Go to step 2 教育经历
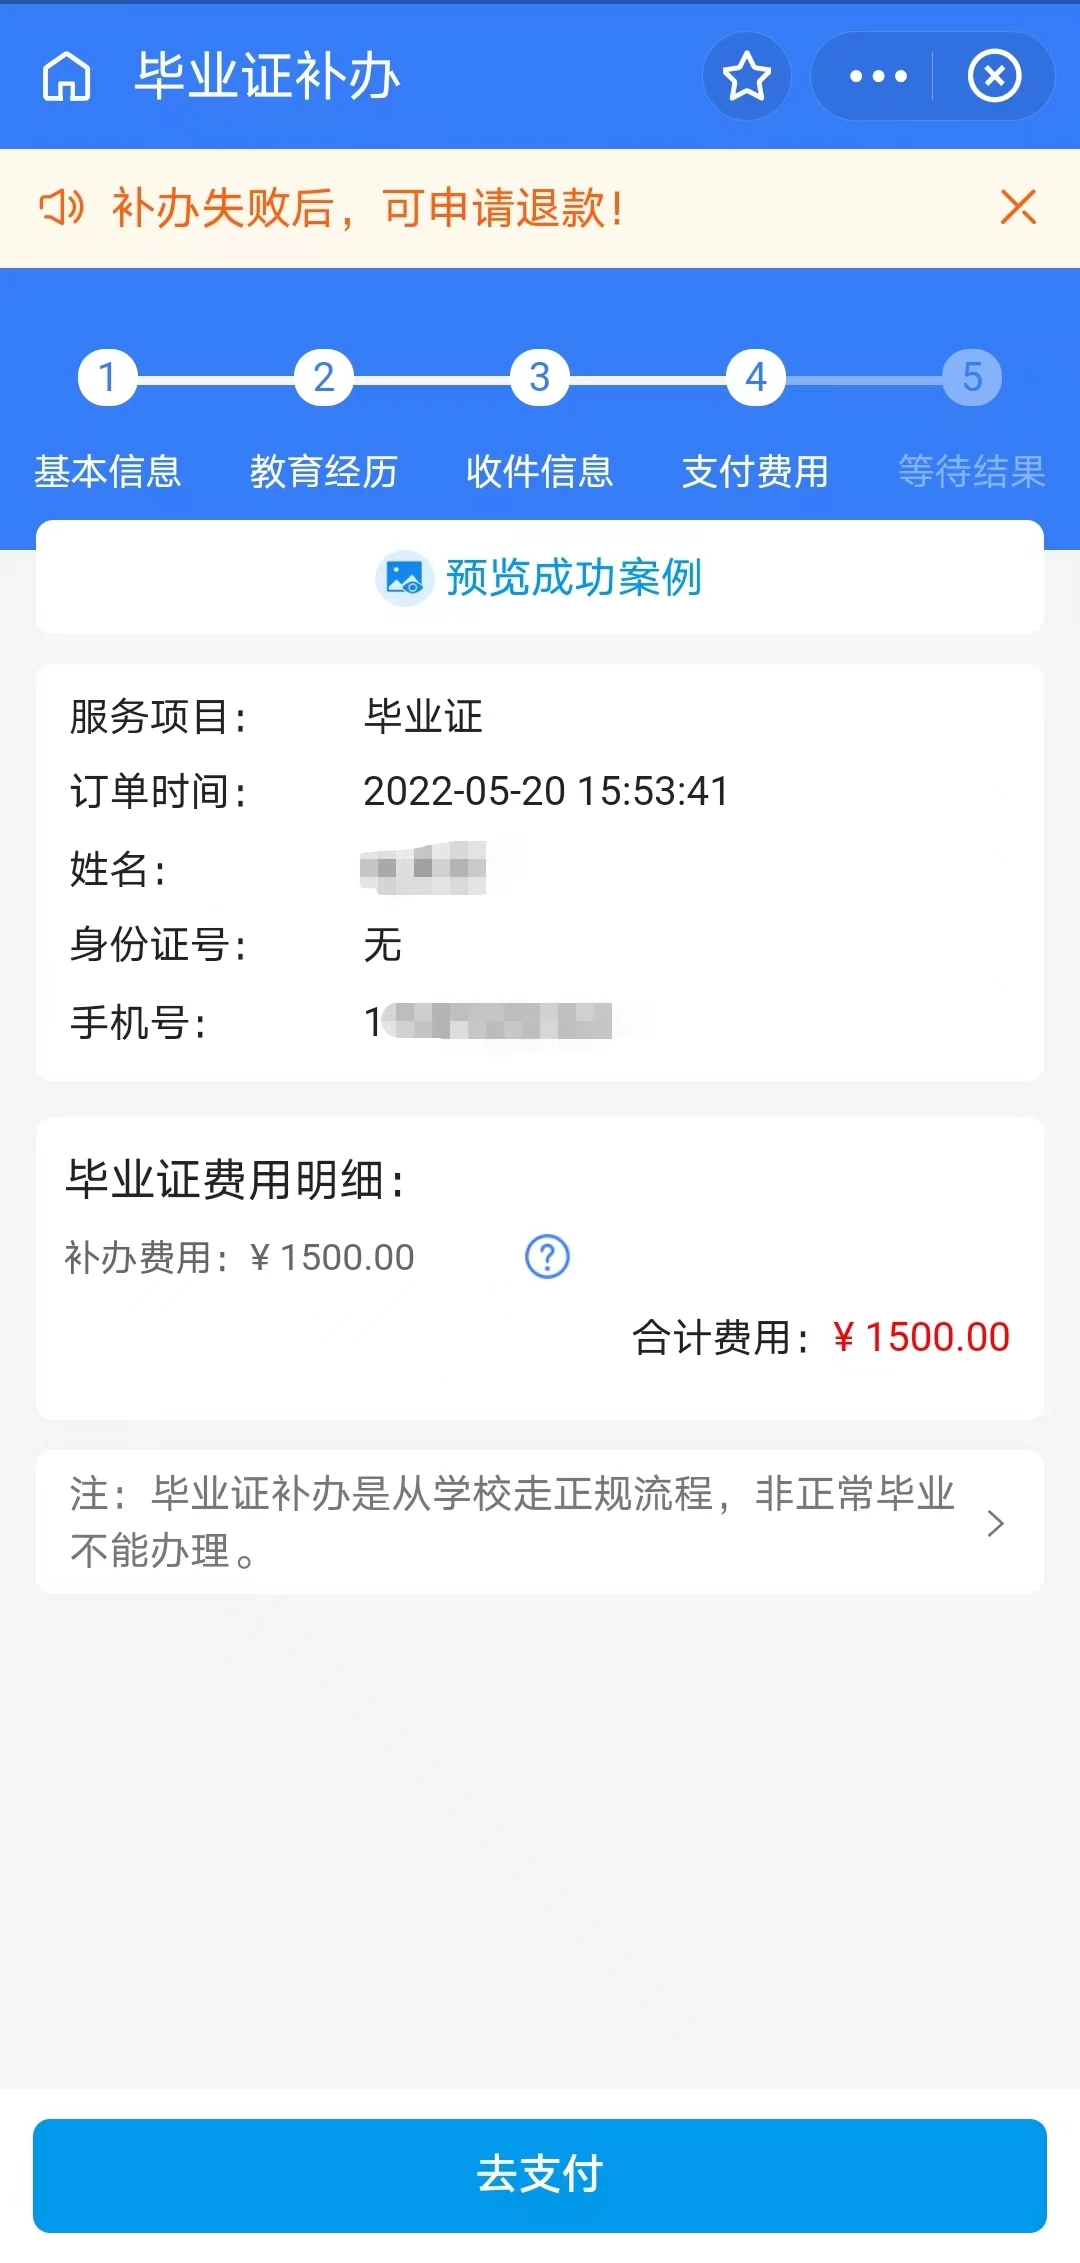The height and width of the screenshot is (2263, 1080). (324, 377)
